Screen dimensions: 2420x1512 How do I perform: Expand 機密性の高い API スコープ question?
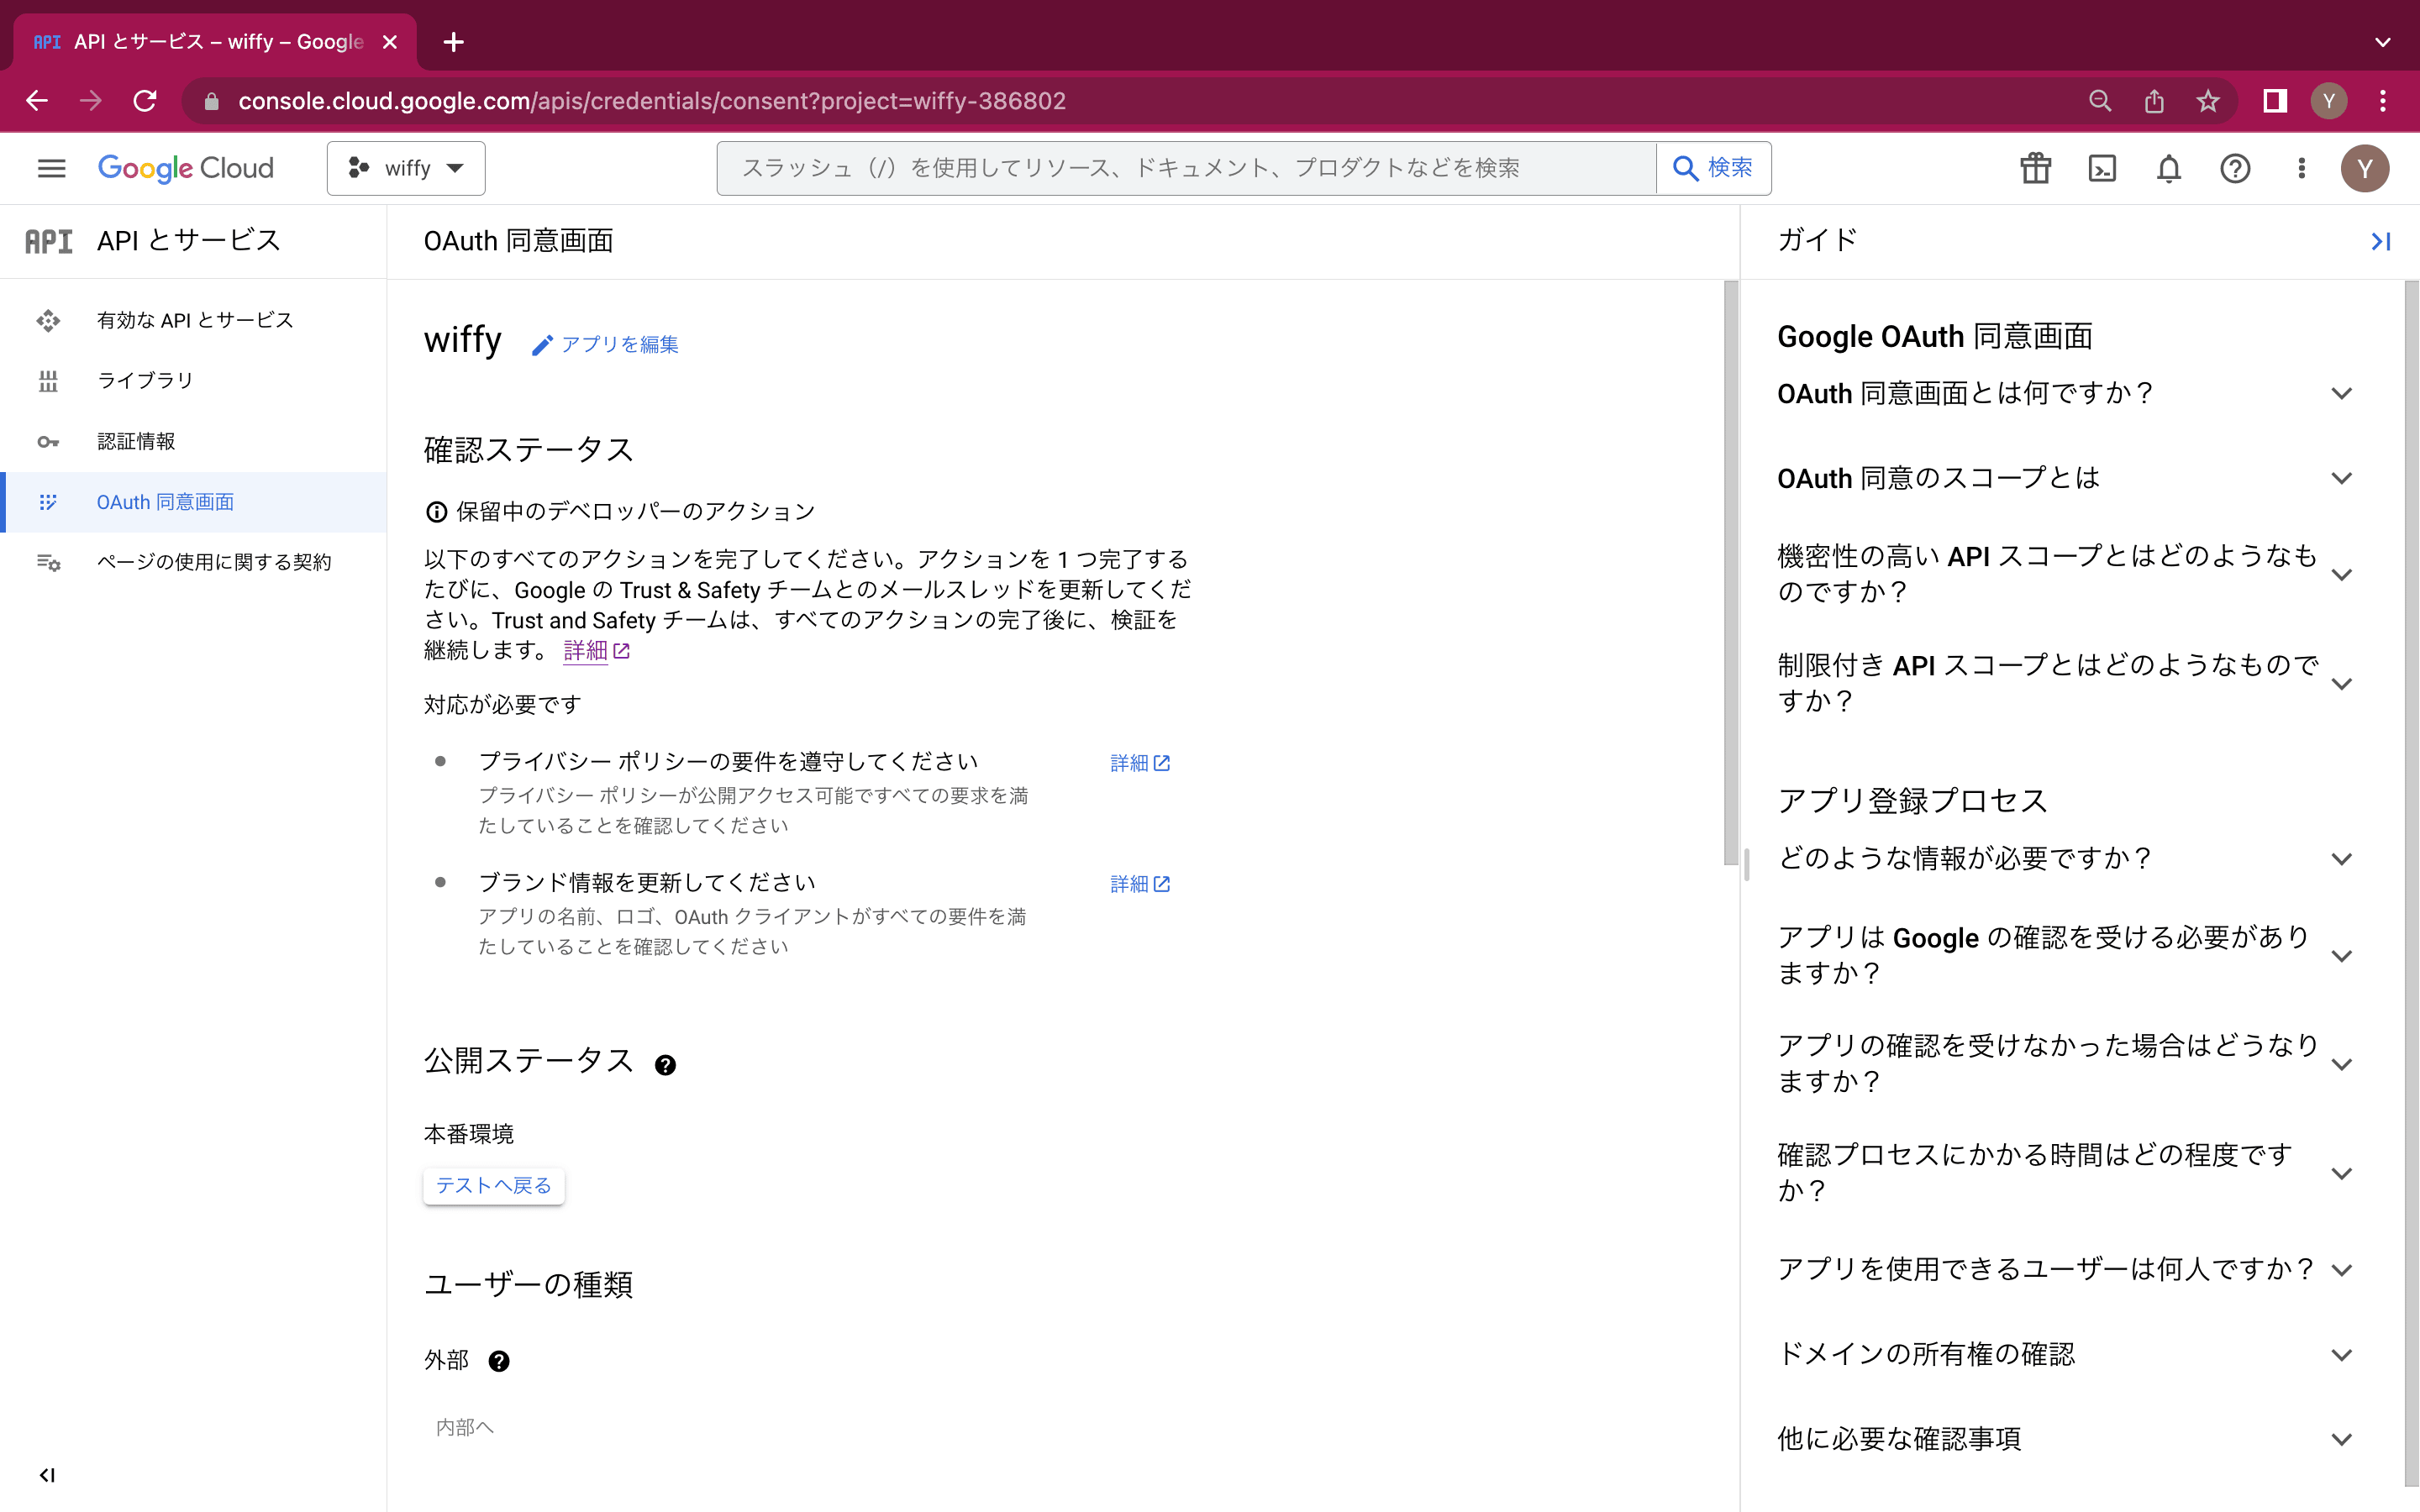pos(2066,574)
